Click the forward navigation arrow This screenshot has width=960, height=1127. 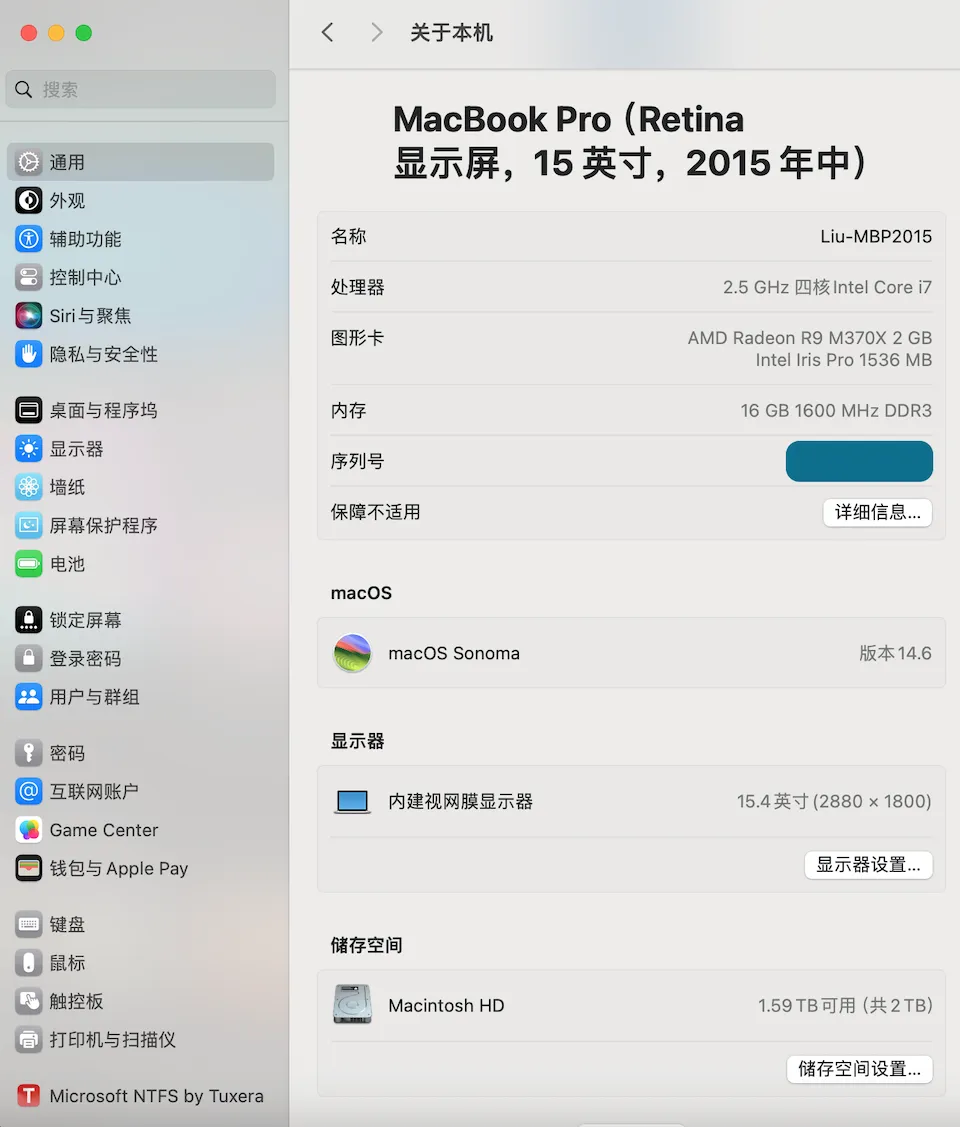[x=376, y=32]
